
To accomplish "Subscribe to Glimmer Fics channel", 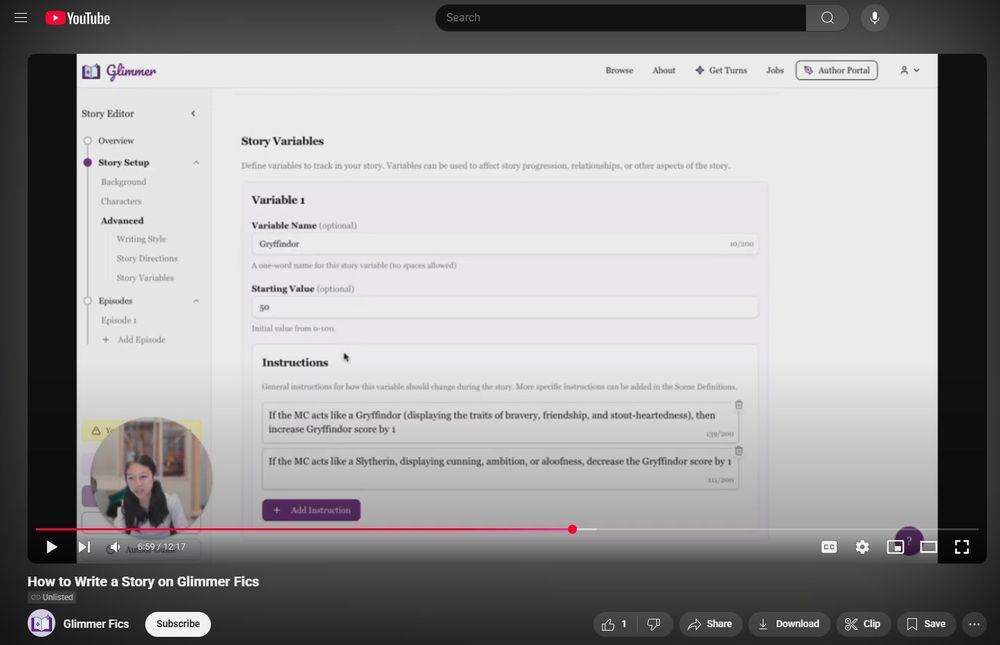I will point(178,624).
